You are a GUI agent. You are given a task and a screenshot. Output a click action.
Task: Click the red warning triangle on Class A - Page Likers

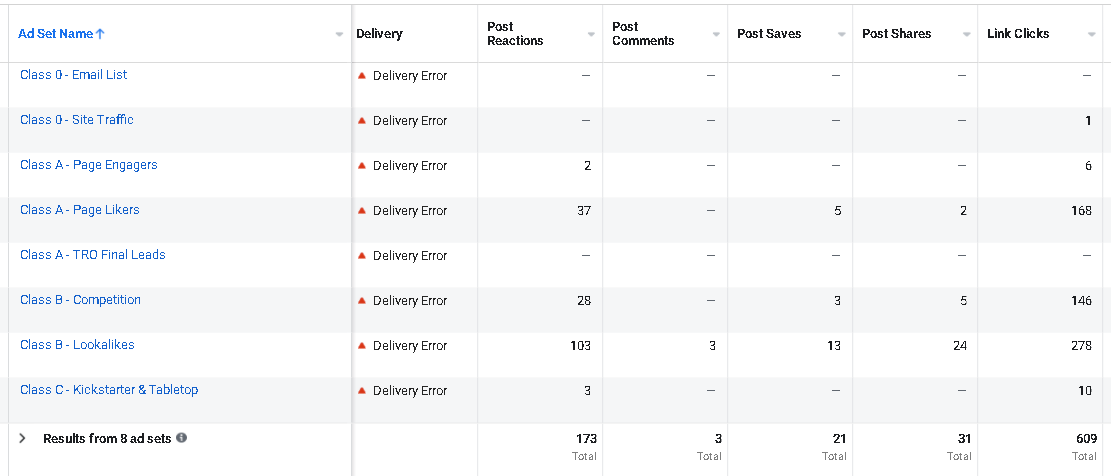coord(362,211)
